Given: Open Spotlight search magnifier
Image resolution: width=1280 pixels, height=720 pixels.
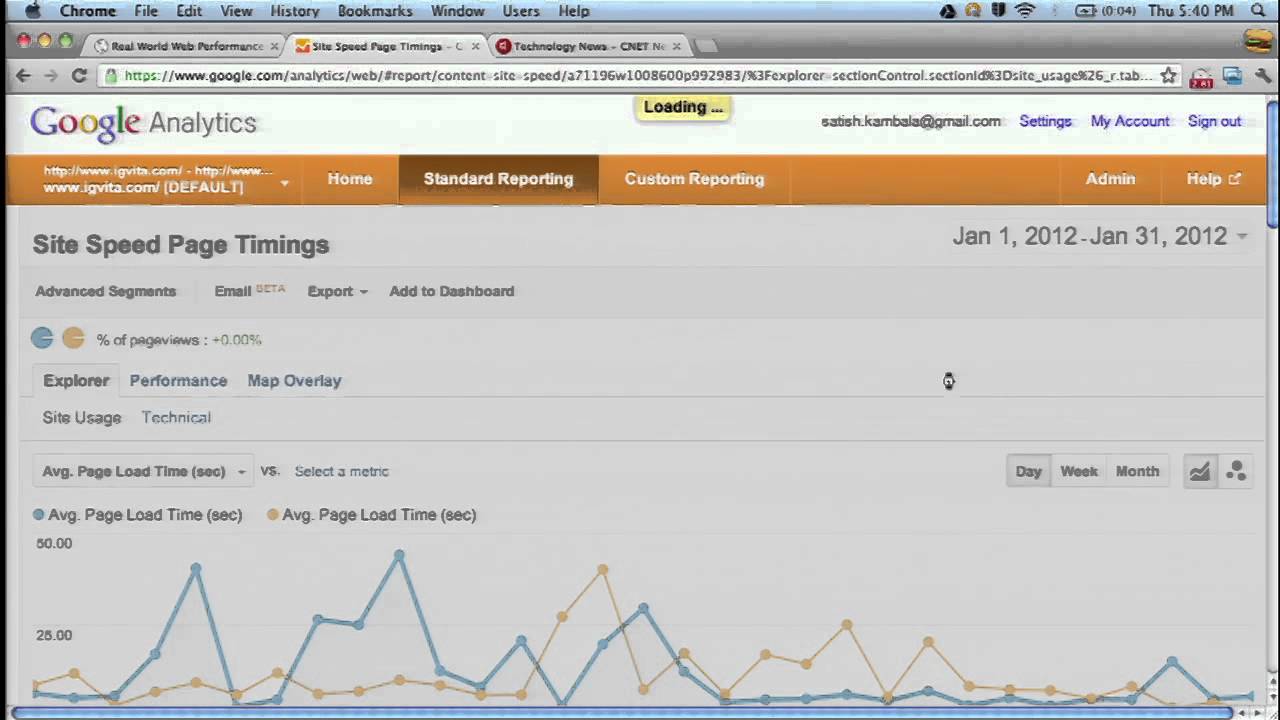Looking at the screenshot, I should click(x=1258, y=11).
